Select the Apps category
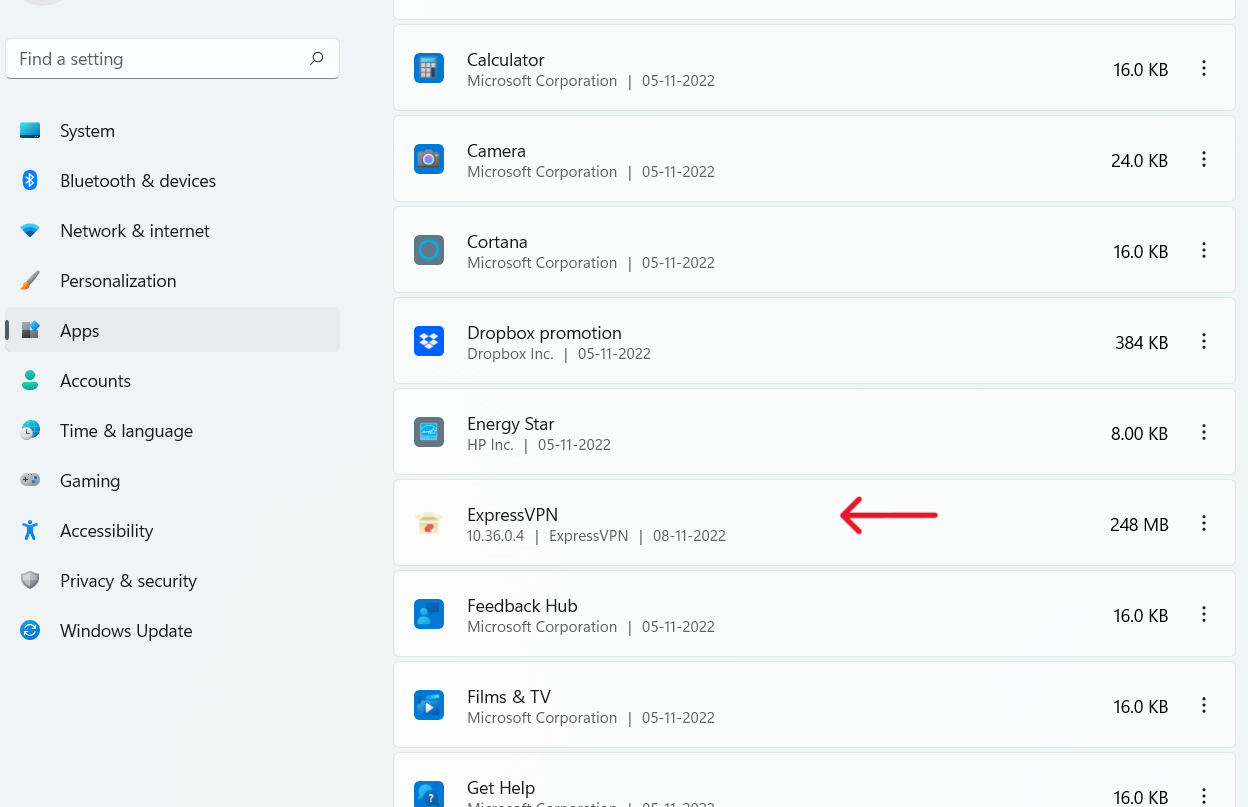This screenshot has width=1248, height=807. (172, 331)
